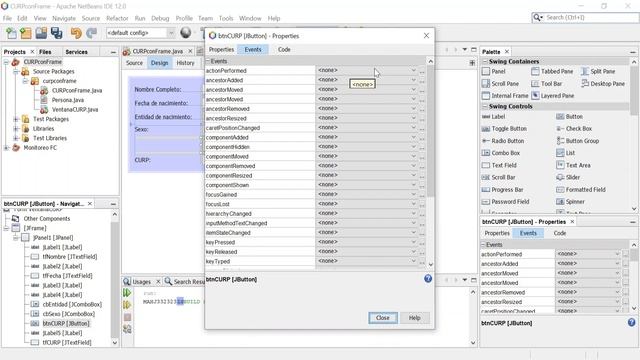The image size is (640, 360).
Task: Open the focusGained handler dropdown in dialog
Action: pyautogui.click(x=413, y=194)
